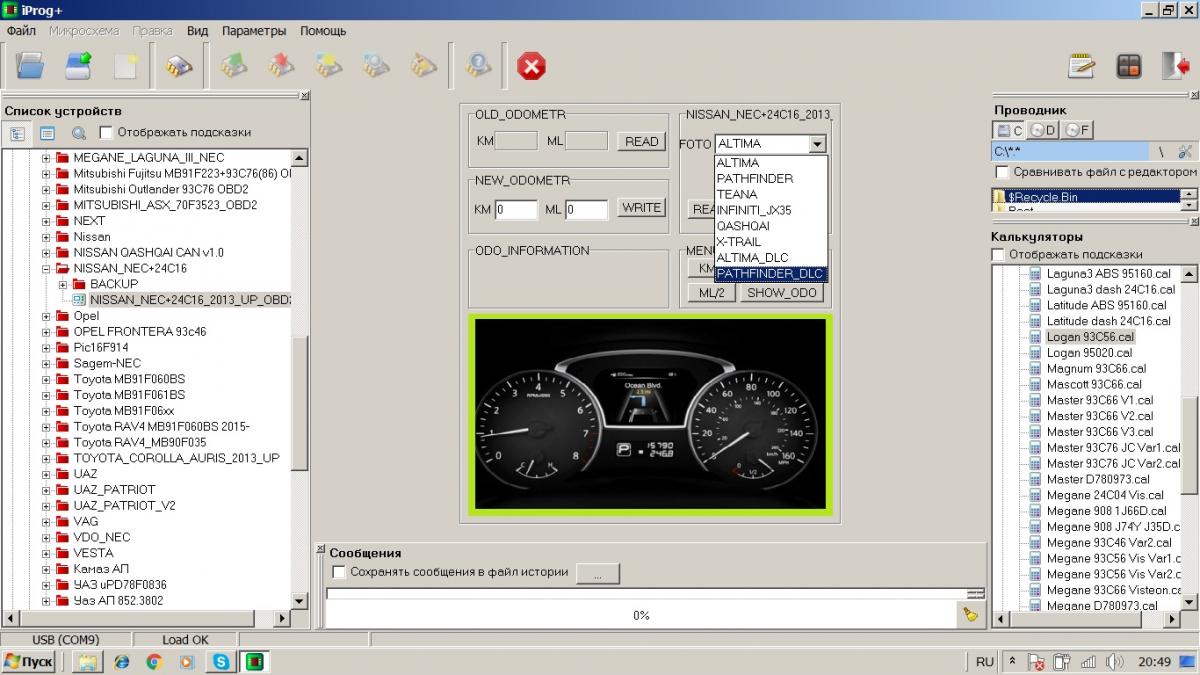Click the chip selection toolbar icon
Screen dimensions: 1200x675
pos(178,66)
